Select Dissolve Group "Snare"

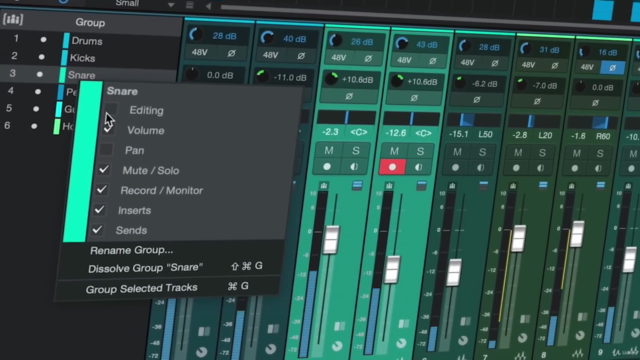(x=145, y=268)
